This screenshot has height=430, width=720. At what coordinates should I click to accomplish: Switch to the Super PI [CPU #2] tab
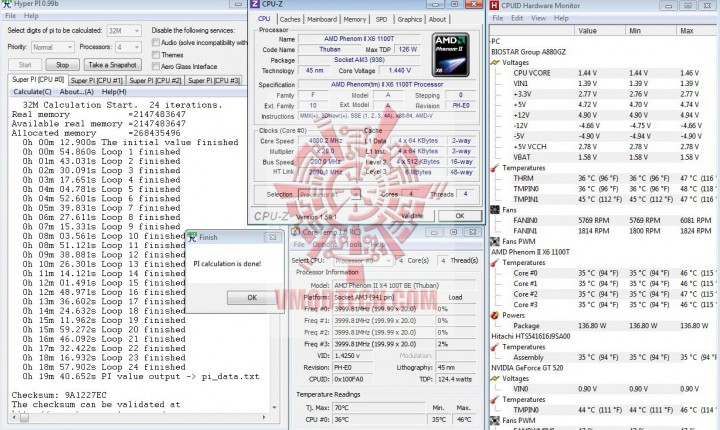[x=155, y=80]
